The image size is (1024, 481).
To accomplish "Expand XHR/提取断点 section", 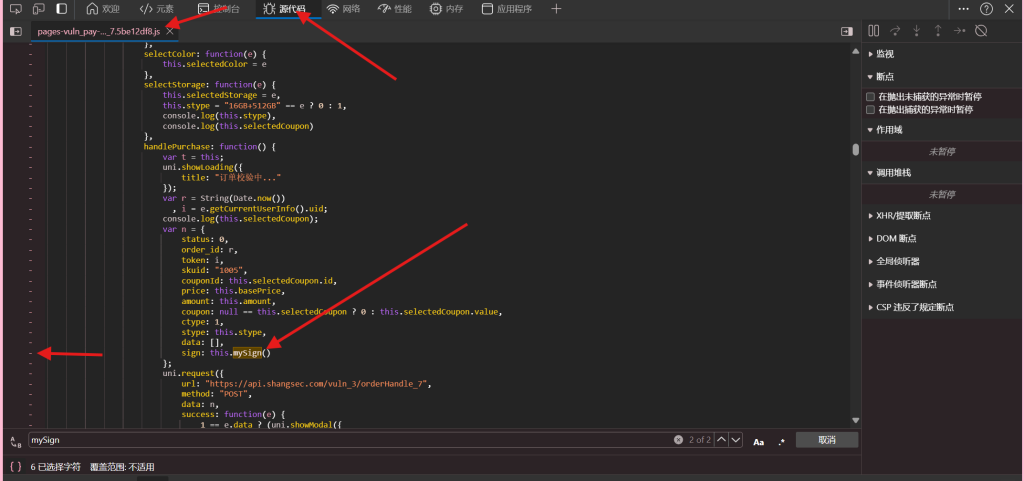I will [904, 215].
